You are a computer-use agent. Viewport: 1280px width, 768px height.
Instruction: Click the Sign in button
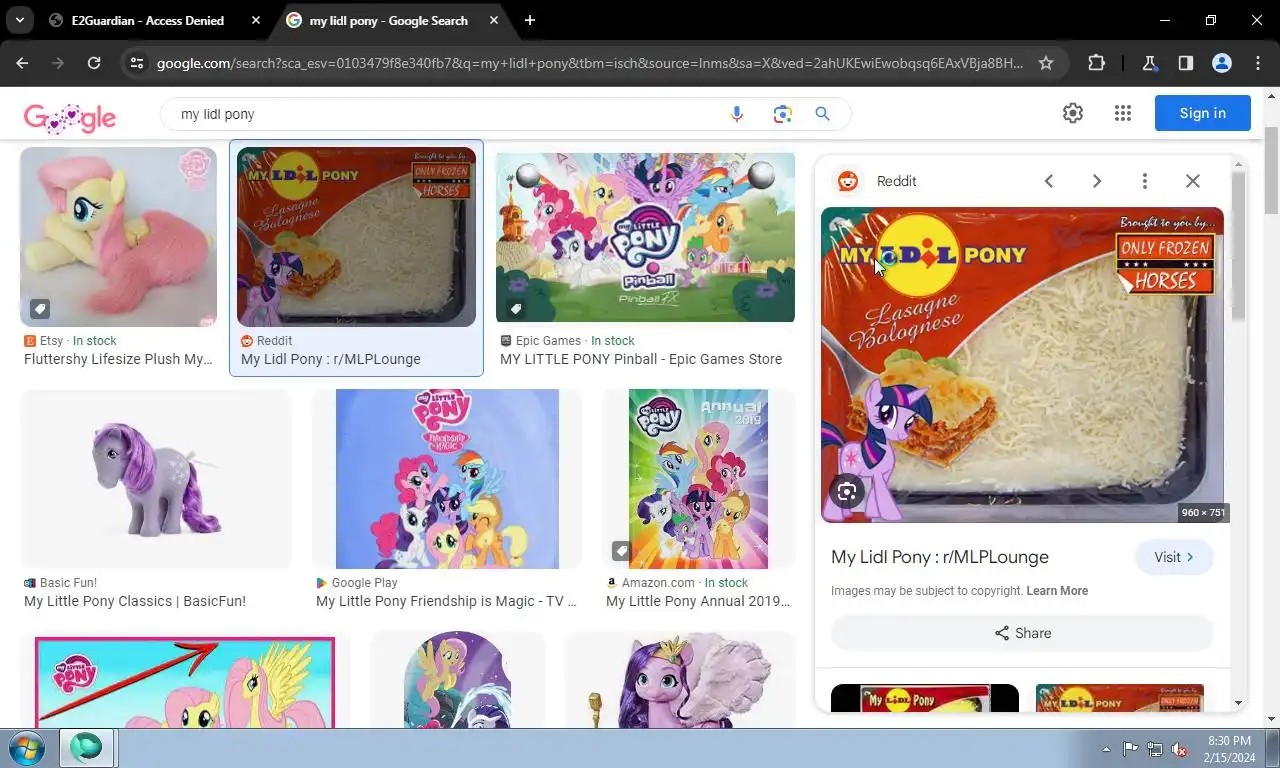pos(1202,113)
